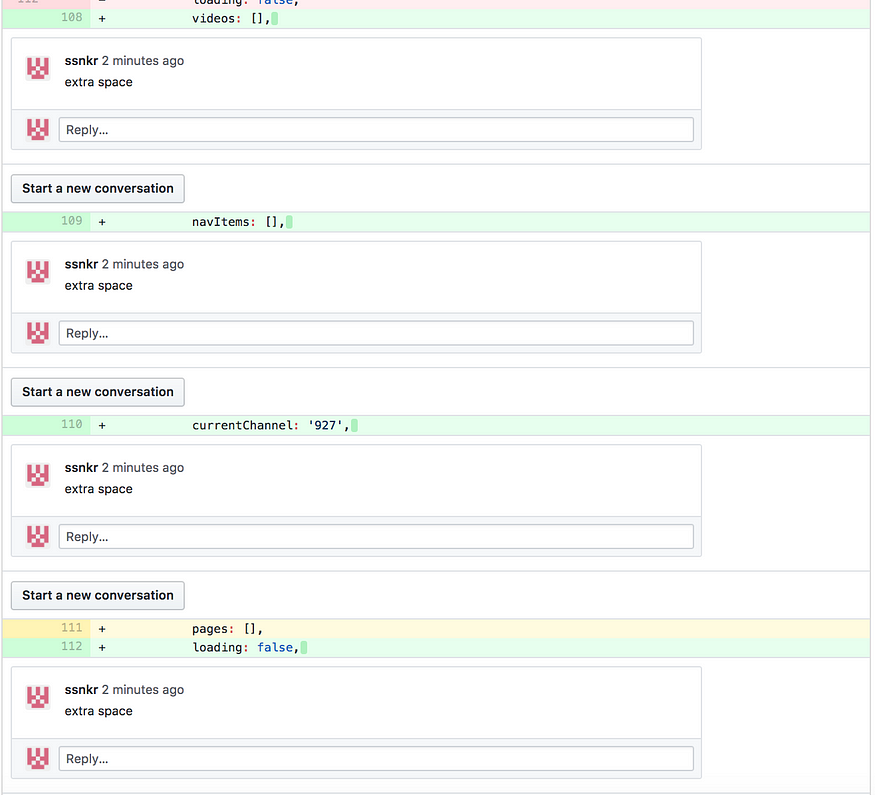Viewport: 875px width, 795px height.
Task: Start a new conversation above line 109
Action: pos(98,189)
